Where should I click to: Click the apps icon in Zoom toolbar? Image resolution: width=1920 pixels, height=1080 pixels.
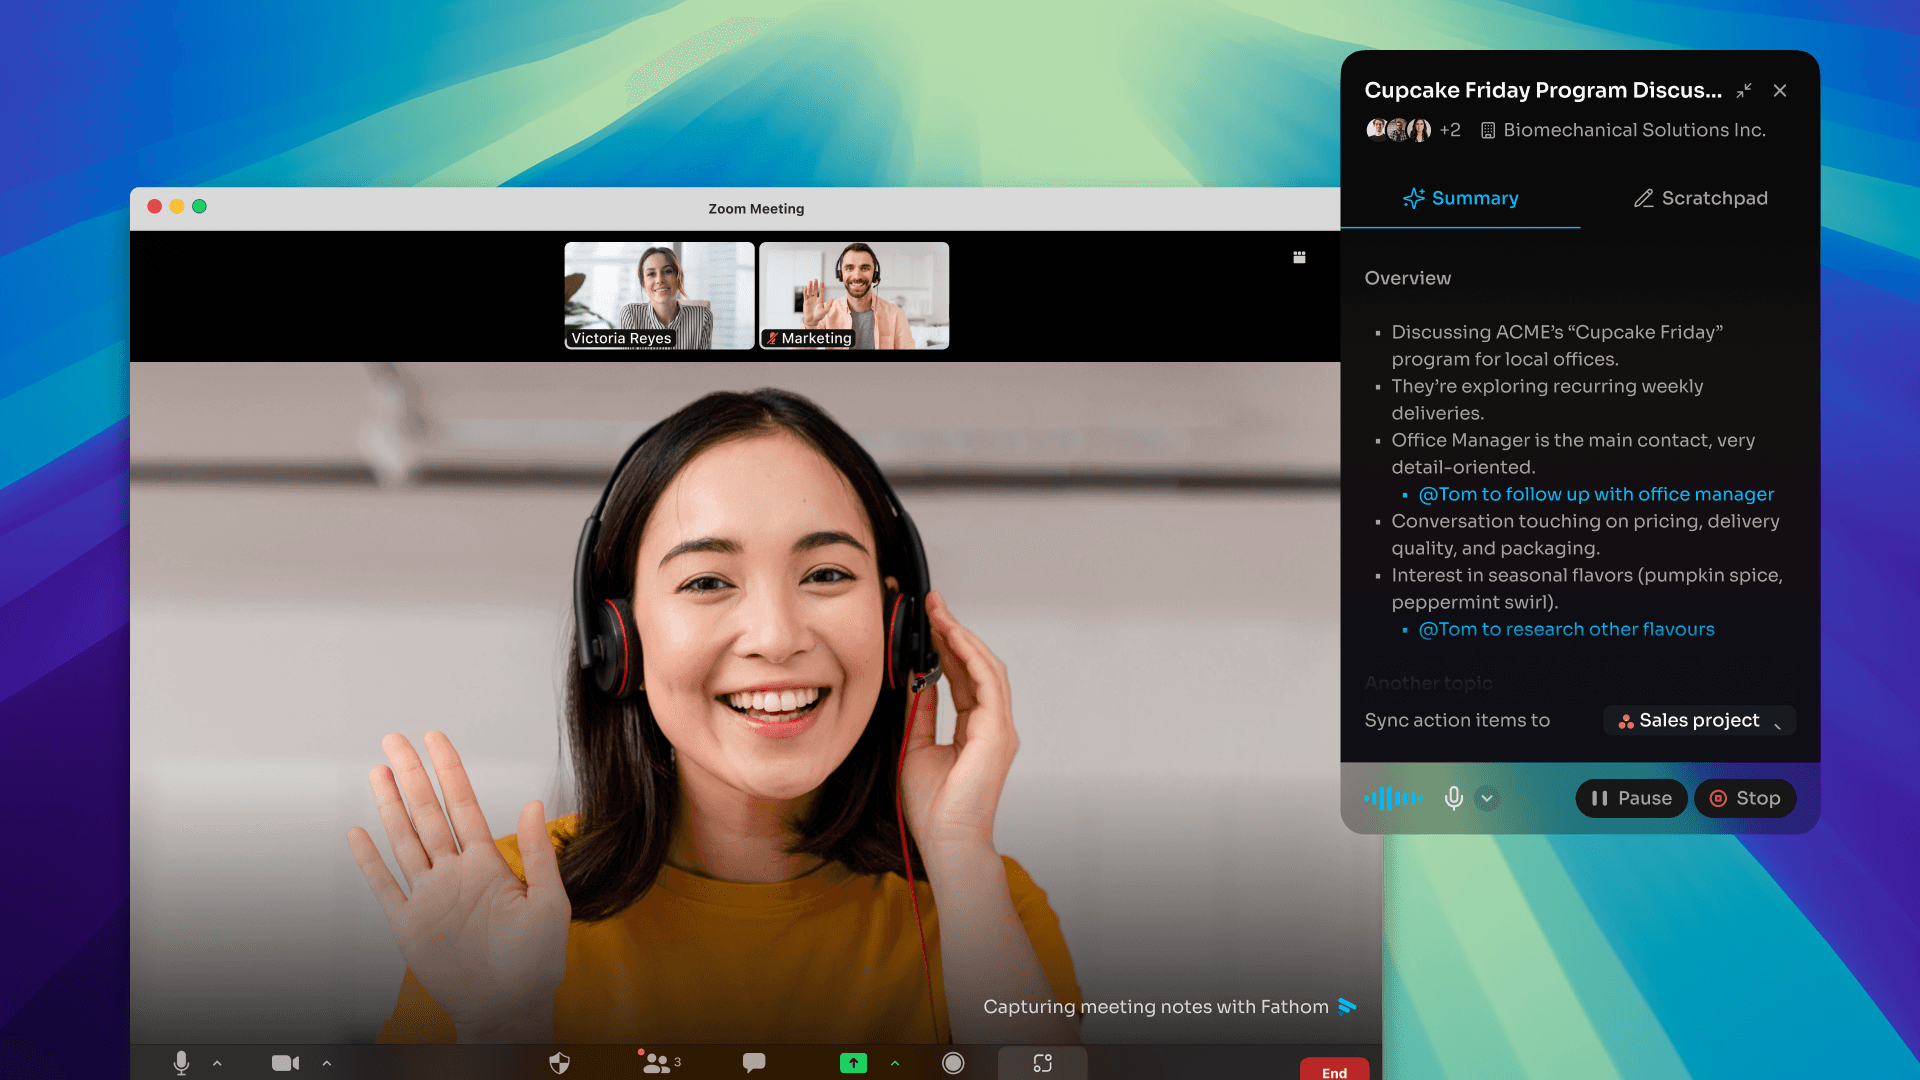click(1042, 1063)
